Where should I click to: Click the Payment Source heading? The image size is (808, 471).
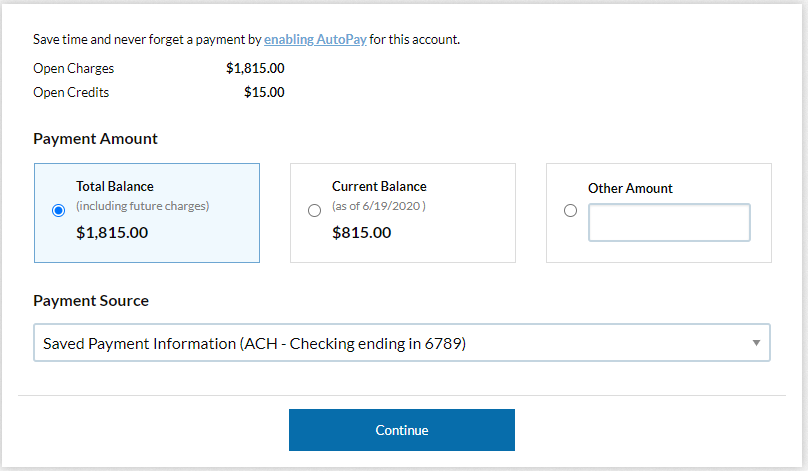click(91, 300)
